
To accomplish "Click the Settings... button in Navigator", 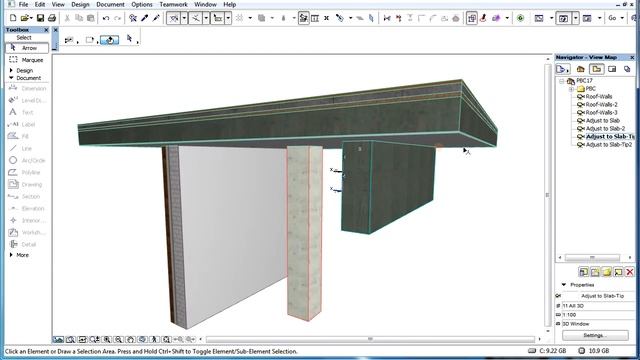I will pyautogui.click(x=595, y=335).
